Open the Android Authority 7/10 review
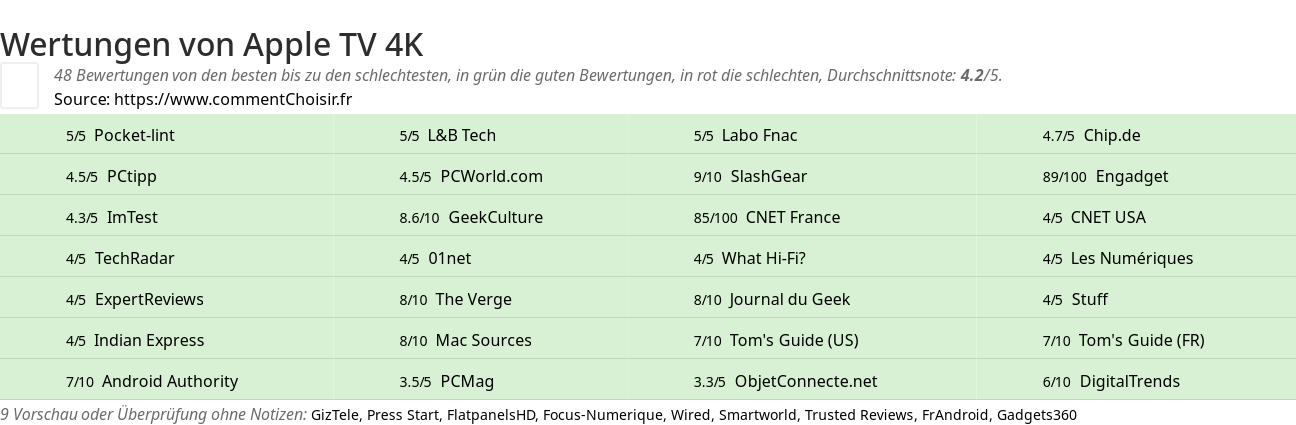Viewport: 1296px width, 425px height. 152,381
